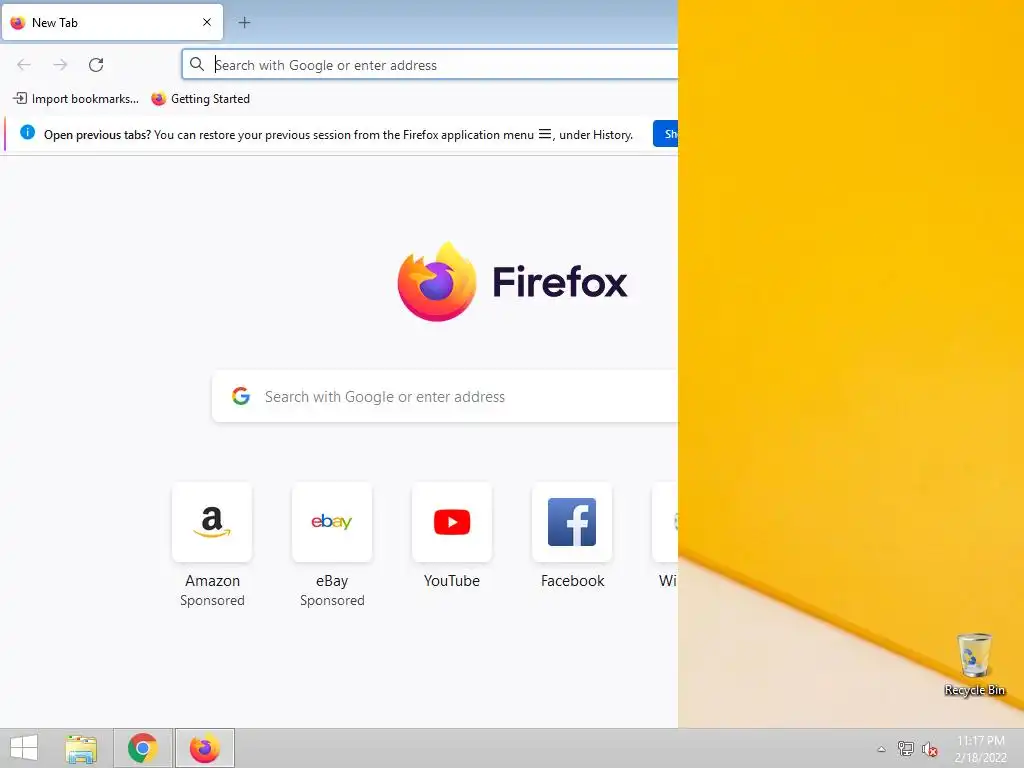1024x768 pixels.
Task: Click the Firefox taskbar icon
Action: click(204, 748)
